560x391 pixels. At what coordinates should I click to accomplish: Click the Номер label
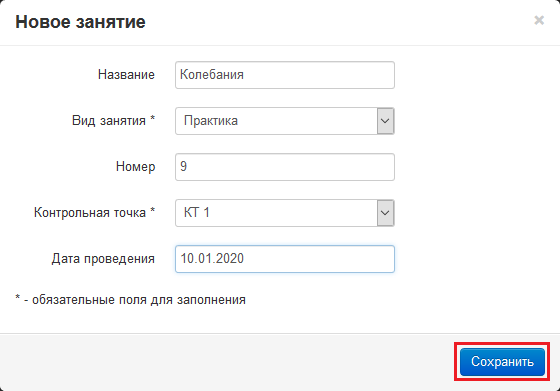point(135,167)
